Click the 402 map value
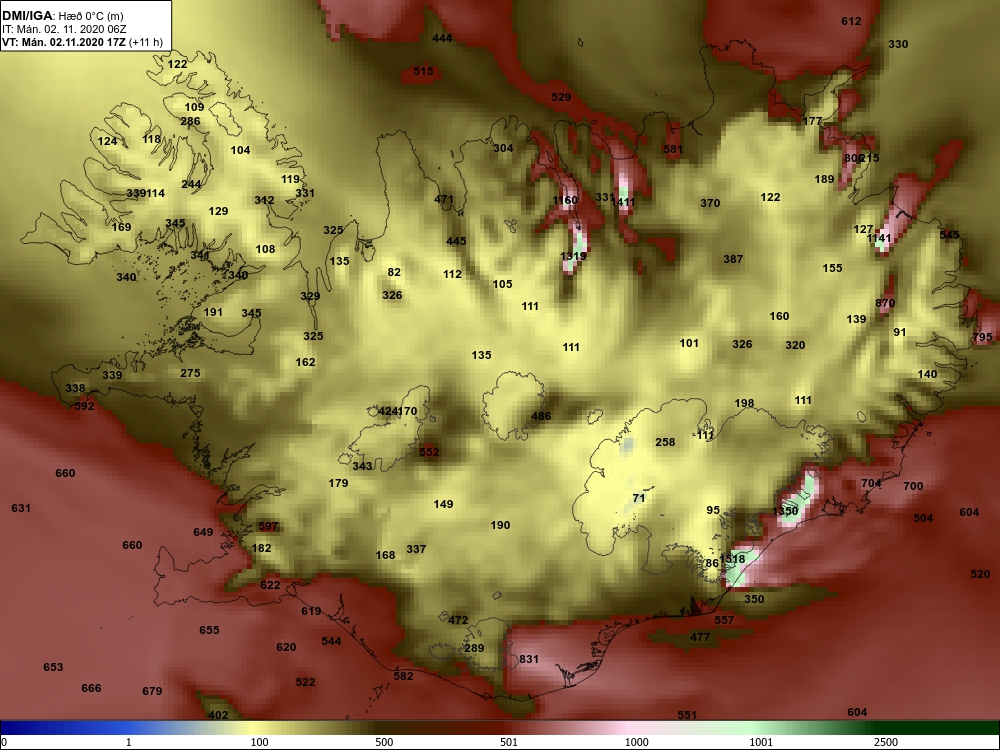The height and width of the screenshot is (750, 1000). (x=218, y=716)
